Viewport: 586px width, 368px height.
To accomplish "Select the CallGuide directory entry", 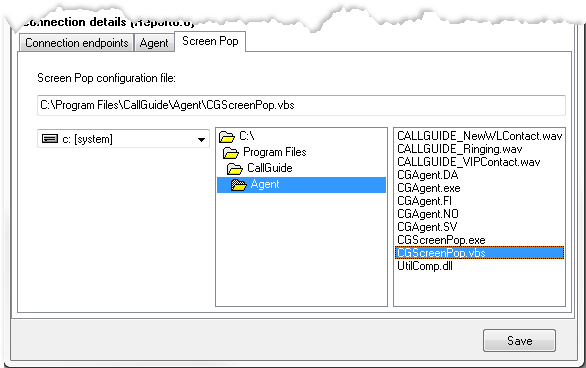I will point(270,168).
